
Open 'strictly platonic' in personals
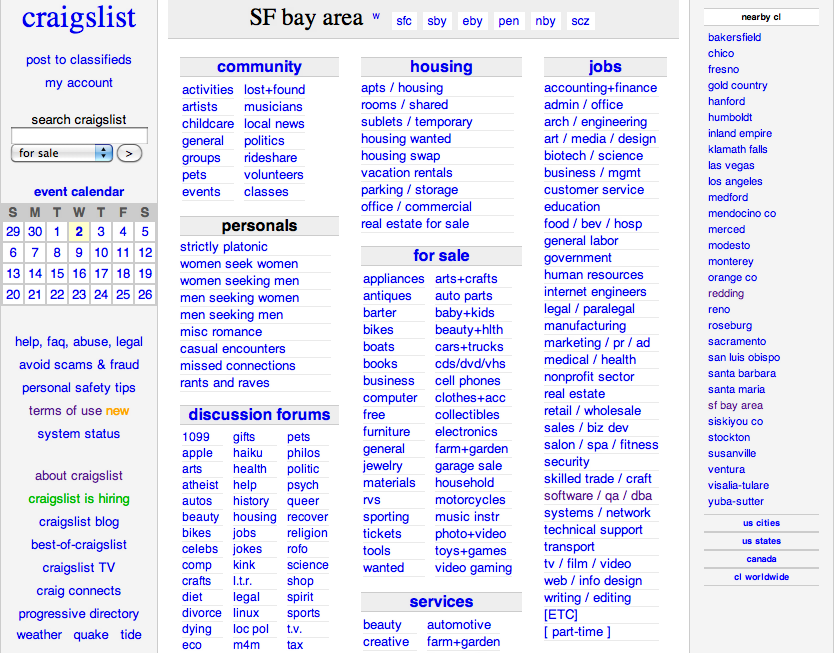pos(224,247)
